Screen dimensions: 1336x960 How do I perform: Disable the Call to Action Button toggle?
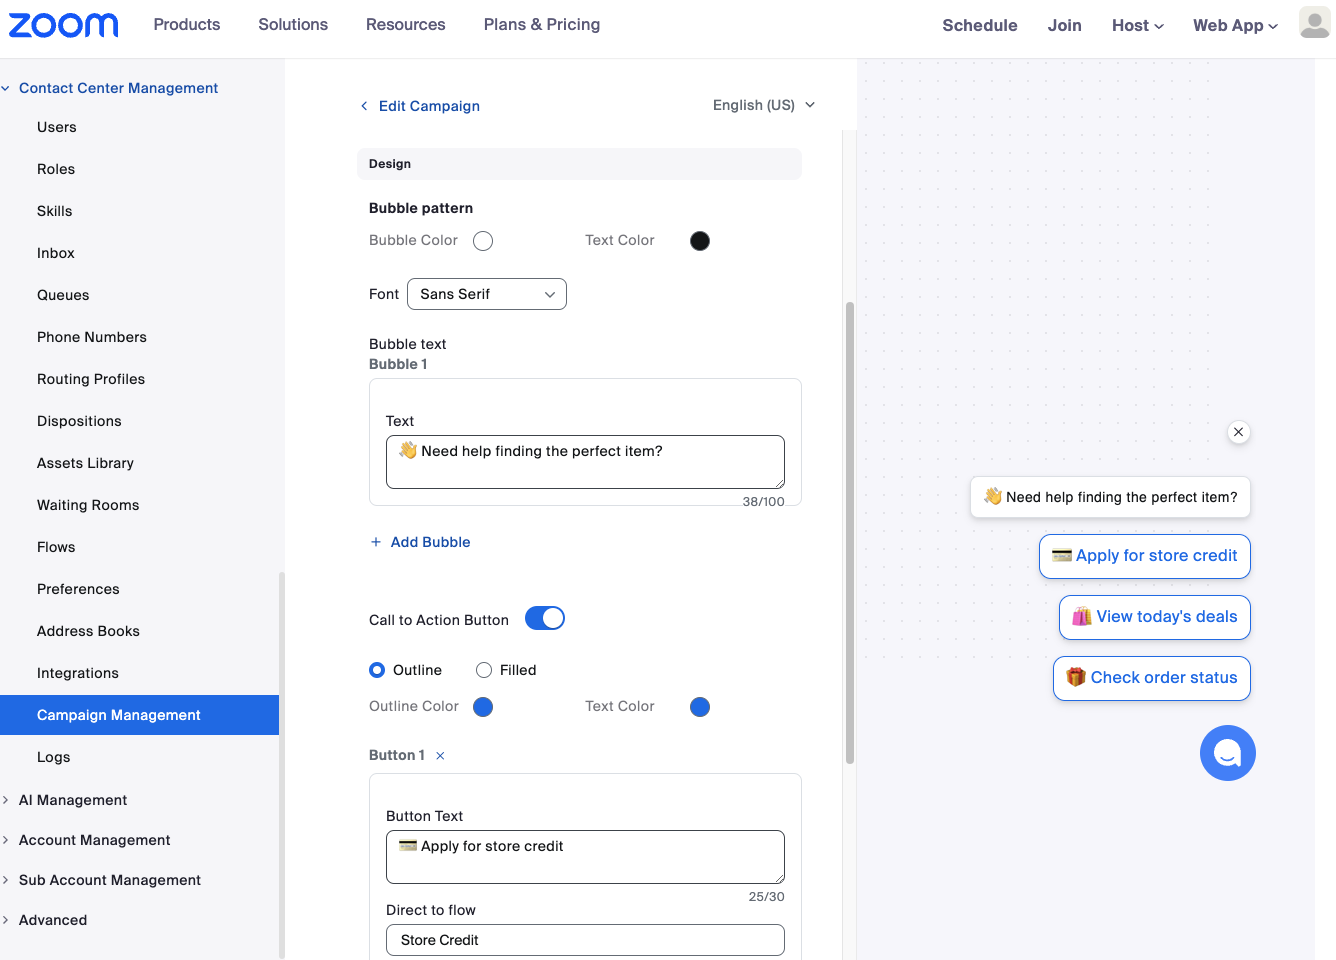545,619
